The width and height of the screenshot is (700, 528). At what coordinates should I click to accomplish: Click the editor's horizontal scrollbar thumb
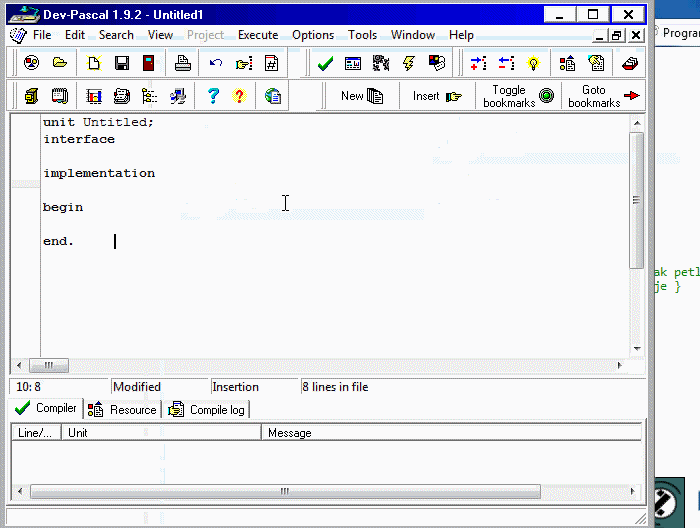pyautogui.click(x=48, y=365)
